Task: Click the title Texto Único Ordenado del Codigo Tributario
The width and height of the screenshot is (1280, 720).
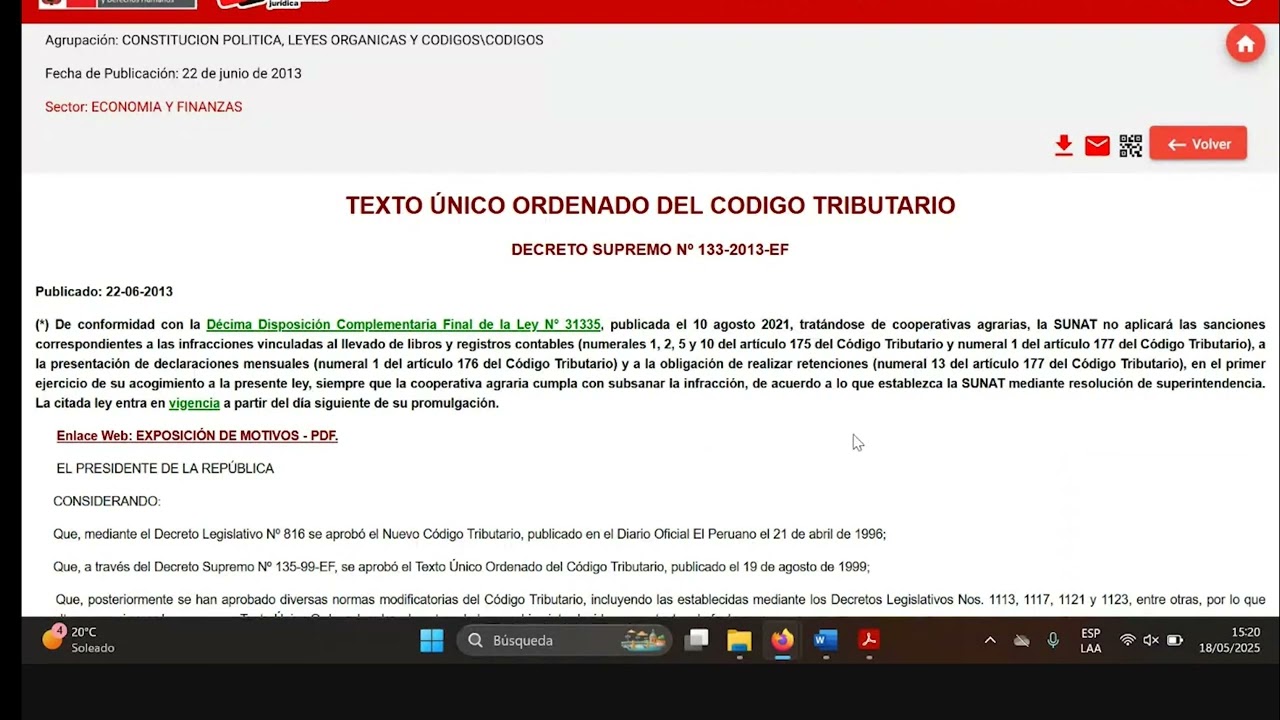Action: pos(651,205)
